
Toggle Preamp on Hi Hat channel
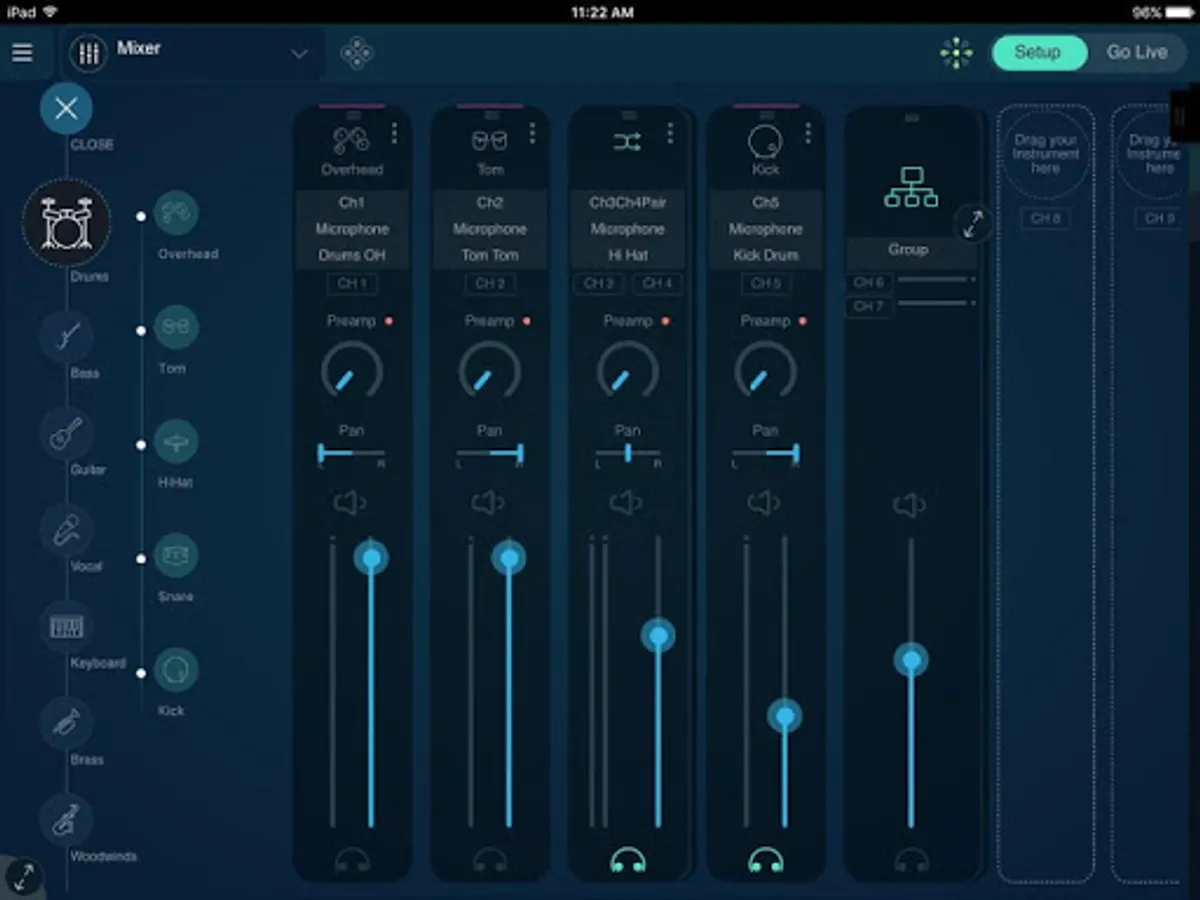point(665,321)
